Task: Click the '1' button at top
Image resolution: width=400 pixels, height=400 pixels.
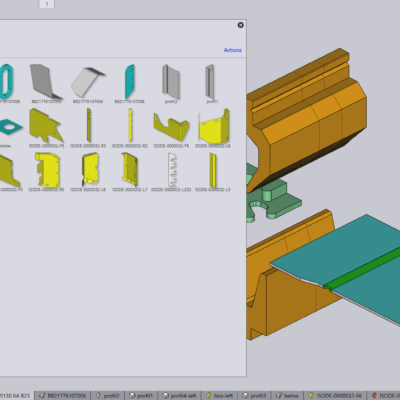Action: click(x=47, y=4)
